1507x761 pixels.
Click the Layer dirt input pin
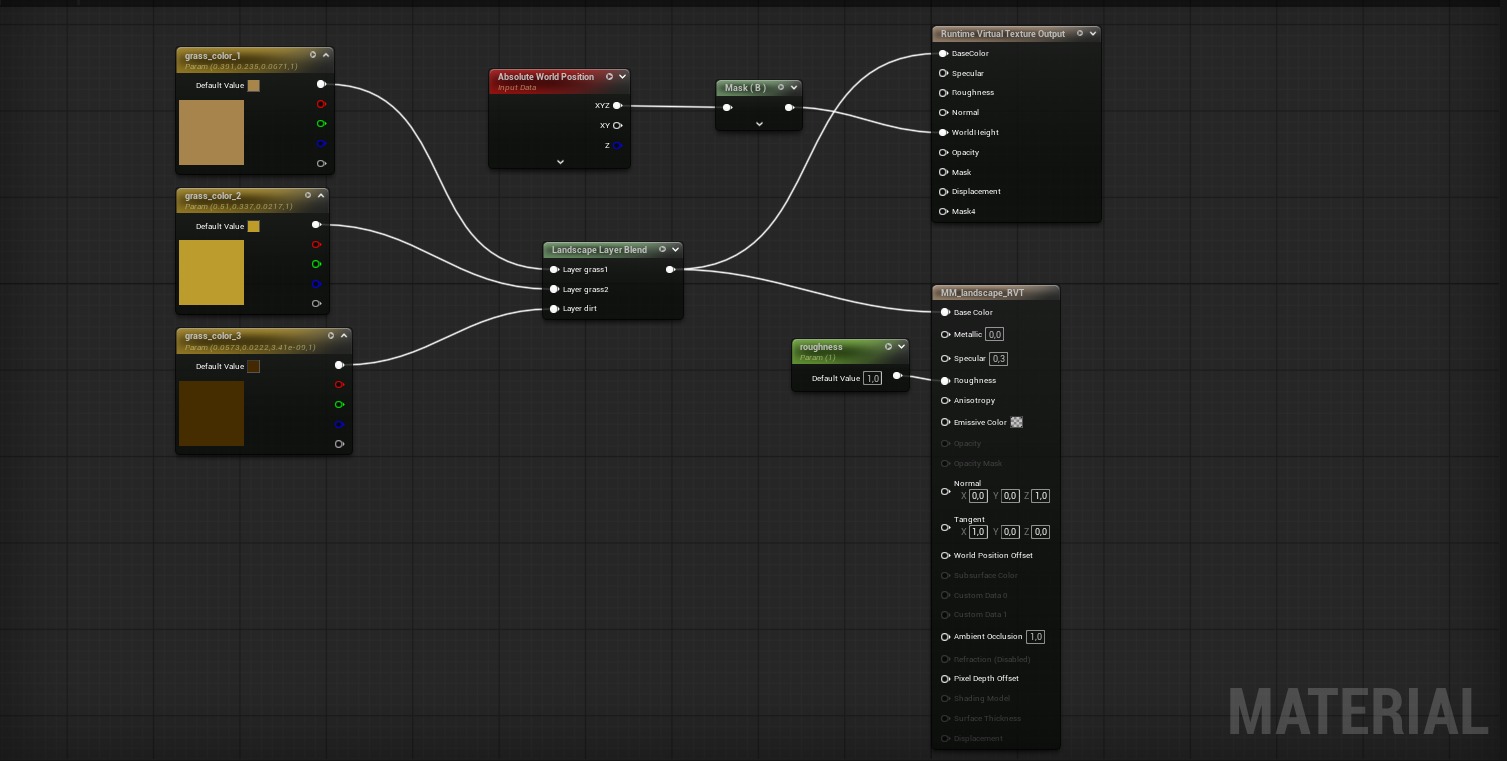pyautogui.click(x=554, y=309)
